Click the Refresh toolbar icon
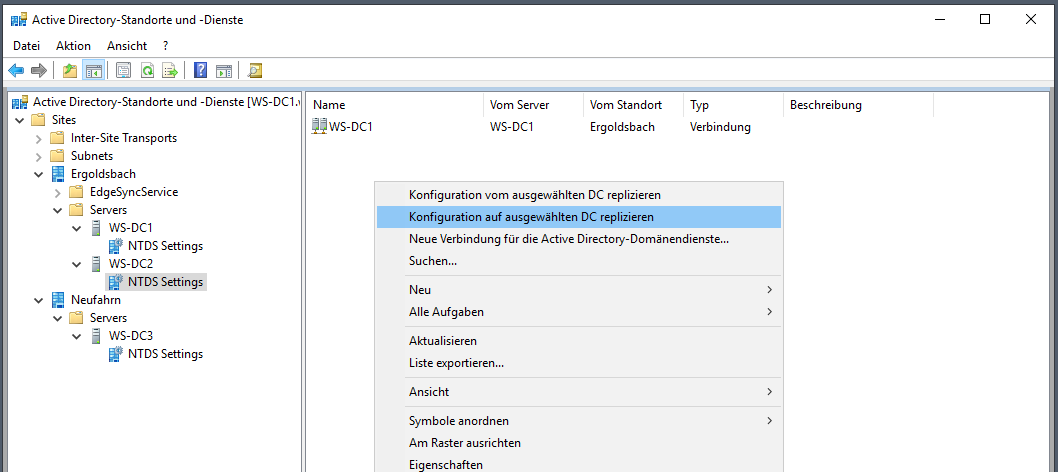Viewport: 1058px width, 472px height. pyautogui.click(x=147, y=70)
